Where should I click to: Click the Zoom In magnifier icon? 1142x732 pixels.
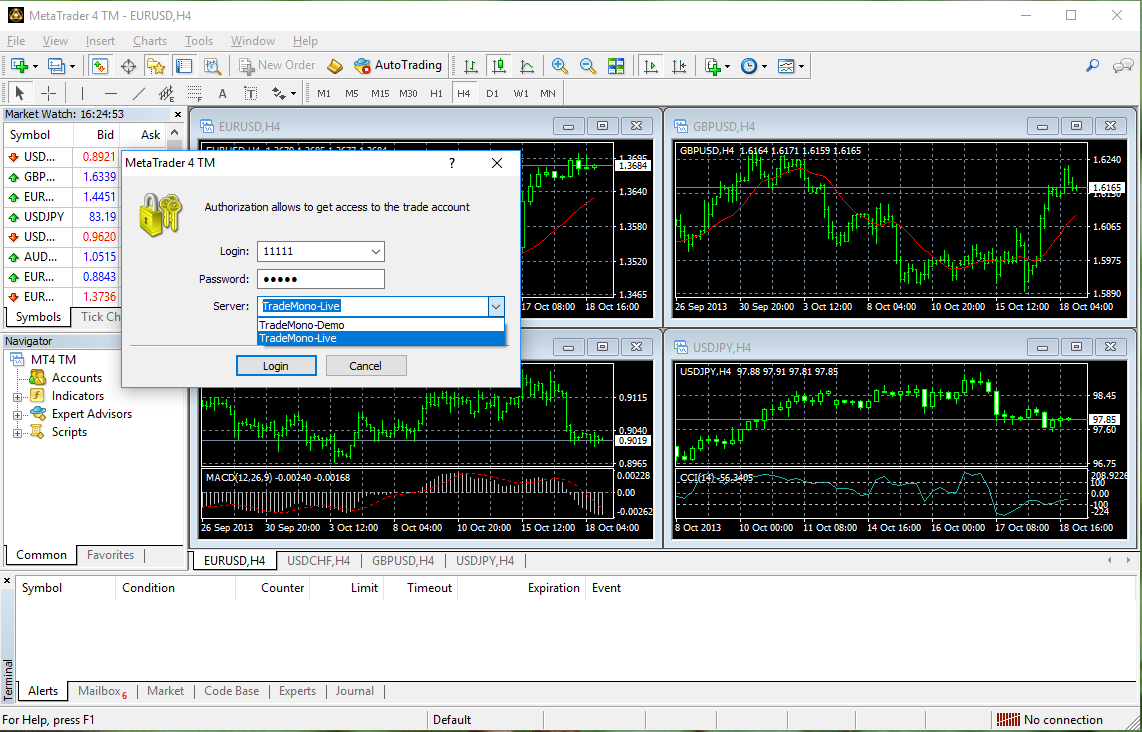pyautogui.click(x=559, y=66)
